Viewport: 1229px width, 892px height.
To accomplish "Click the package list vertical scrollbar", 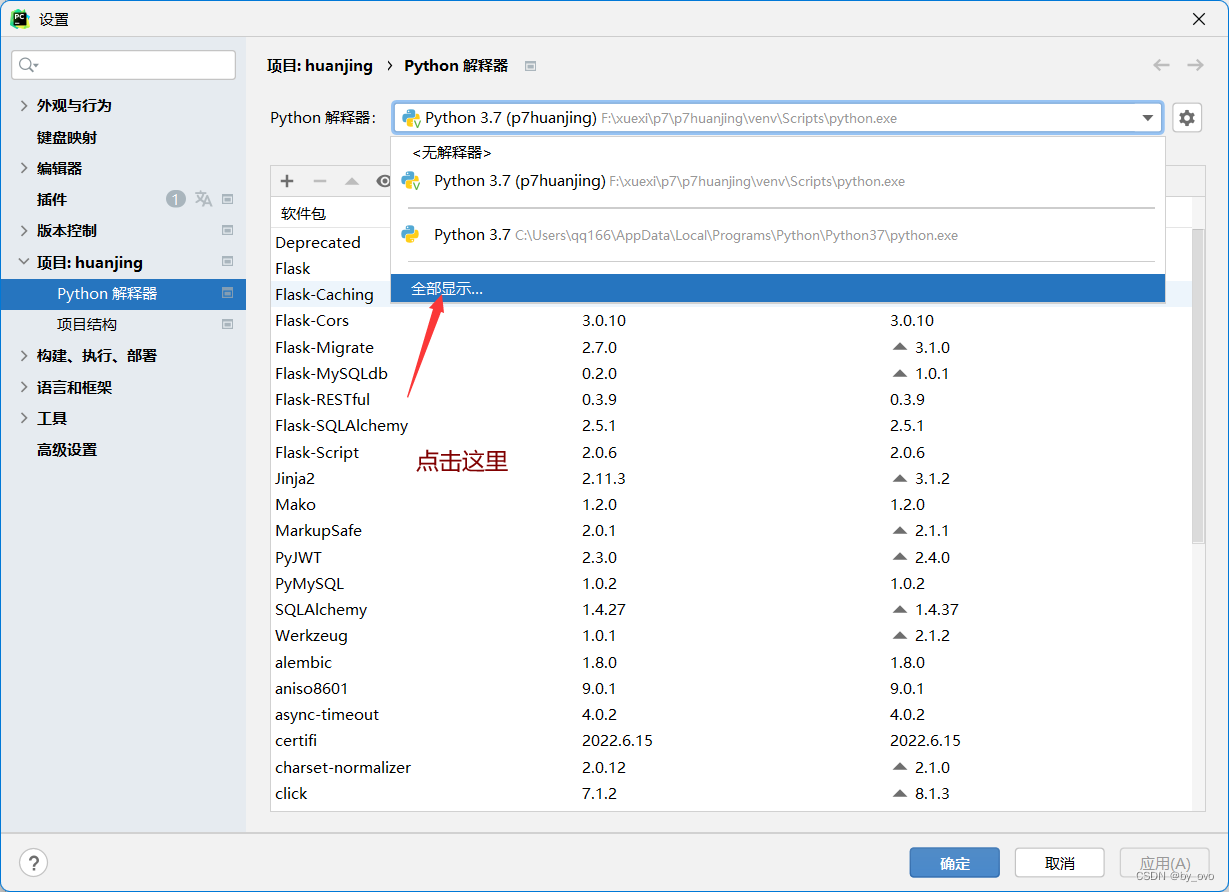I will tap(1198, 385).
